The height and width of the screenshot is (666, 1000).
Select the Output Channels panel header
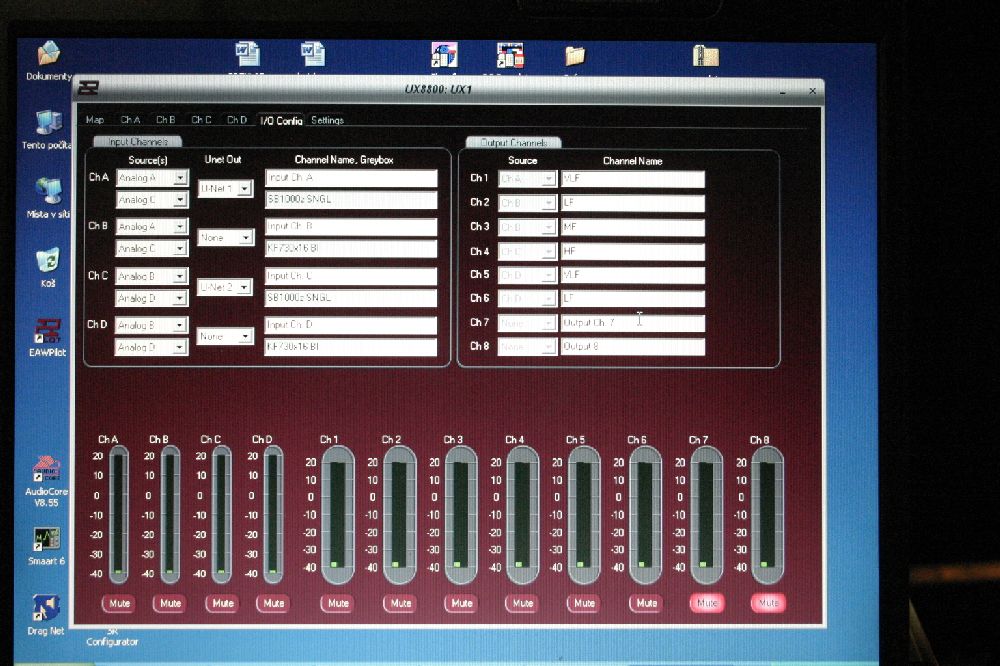513,143
